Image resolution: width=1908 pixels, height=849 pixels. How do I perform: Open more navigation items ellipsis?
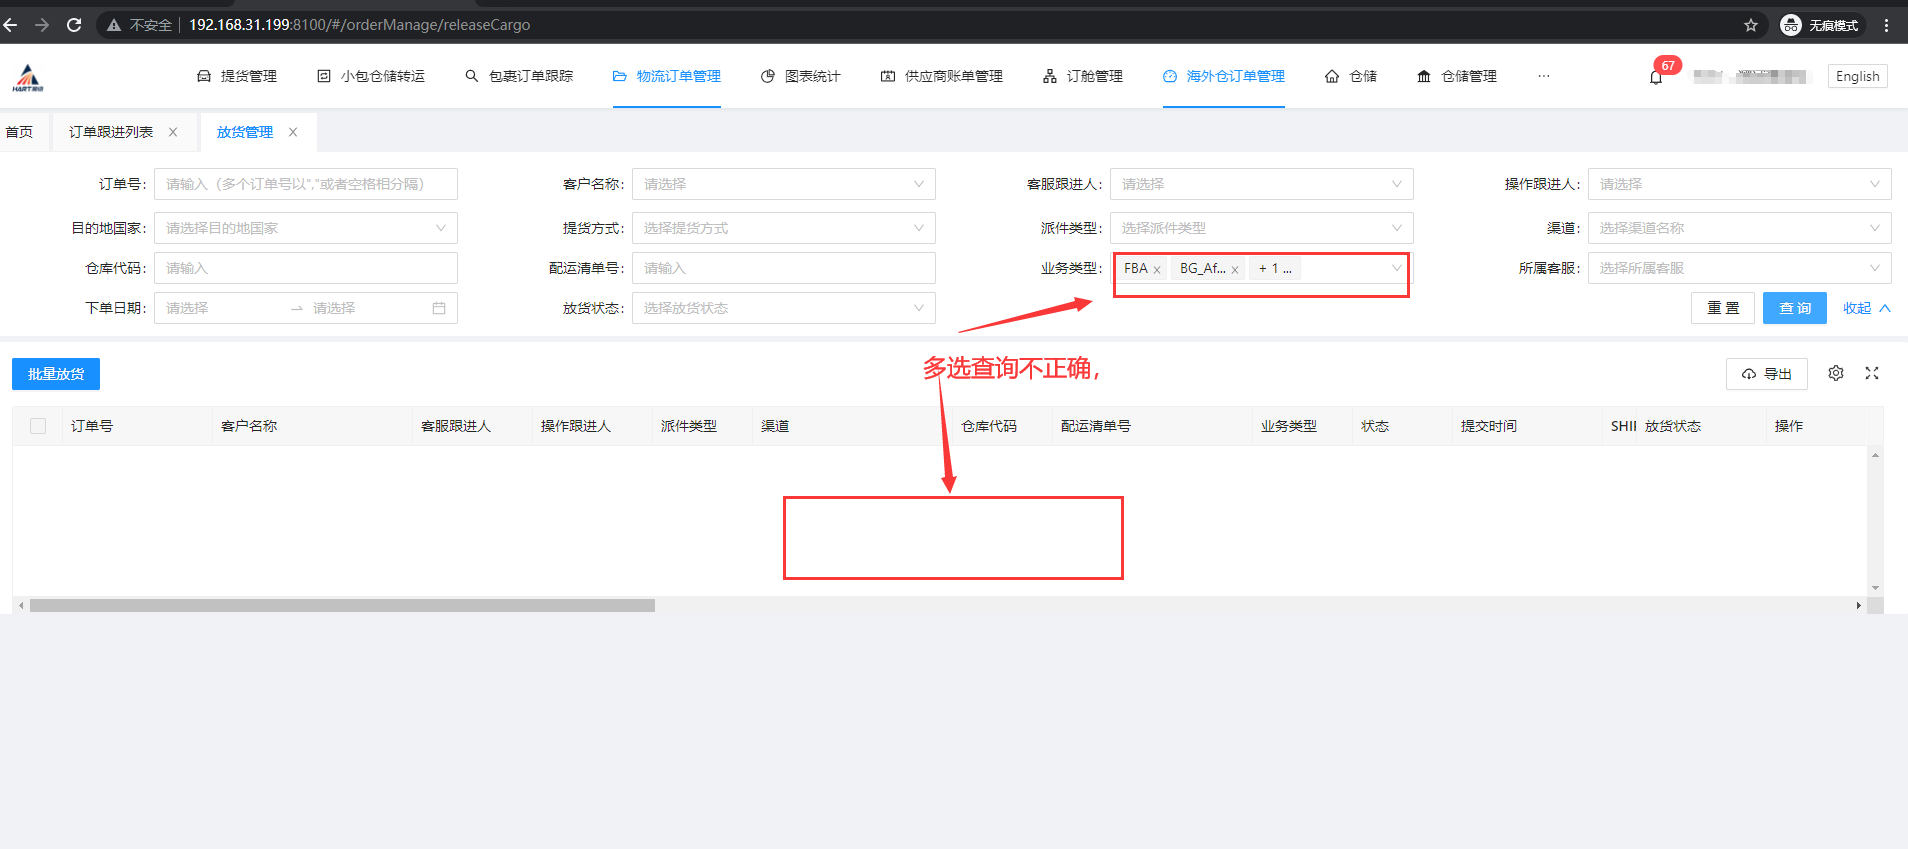point(1544,76)
